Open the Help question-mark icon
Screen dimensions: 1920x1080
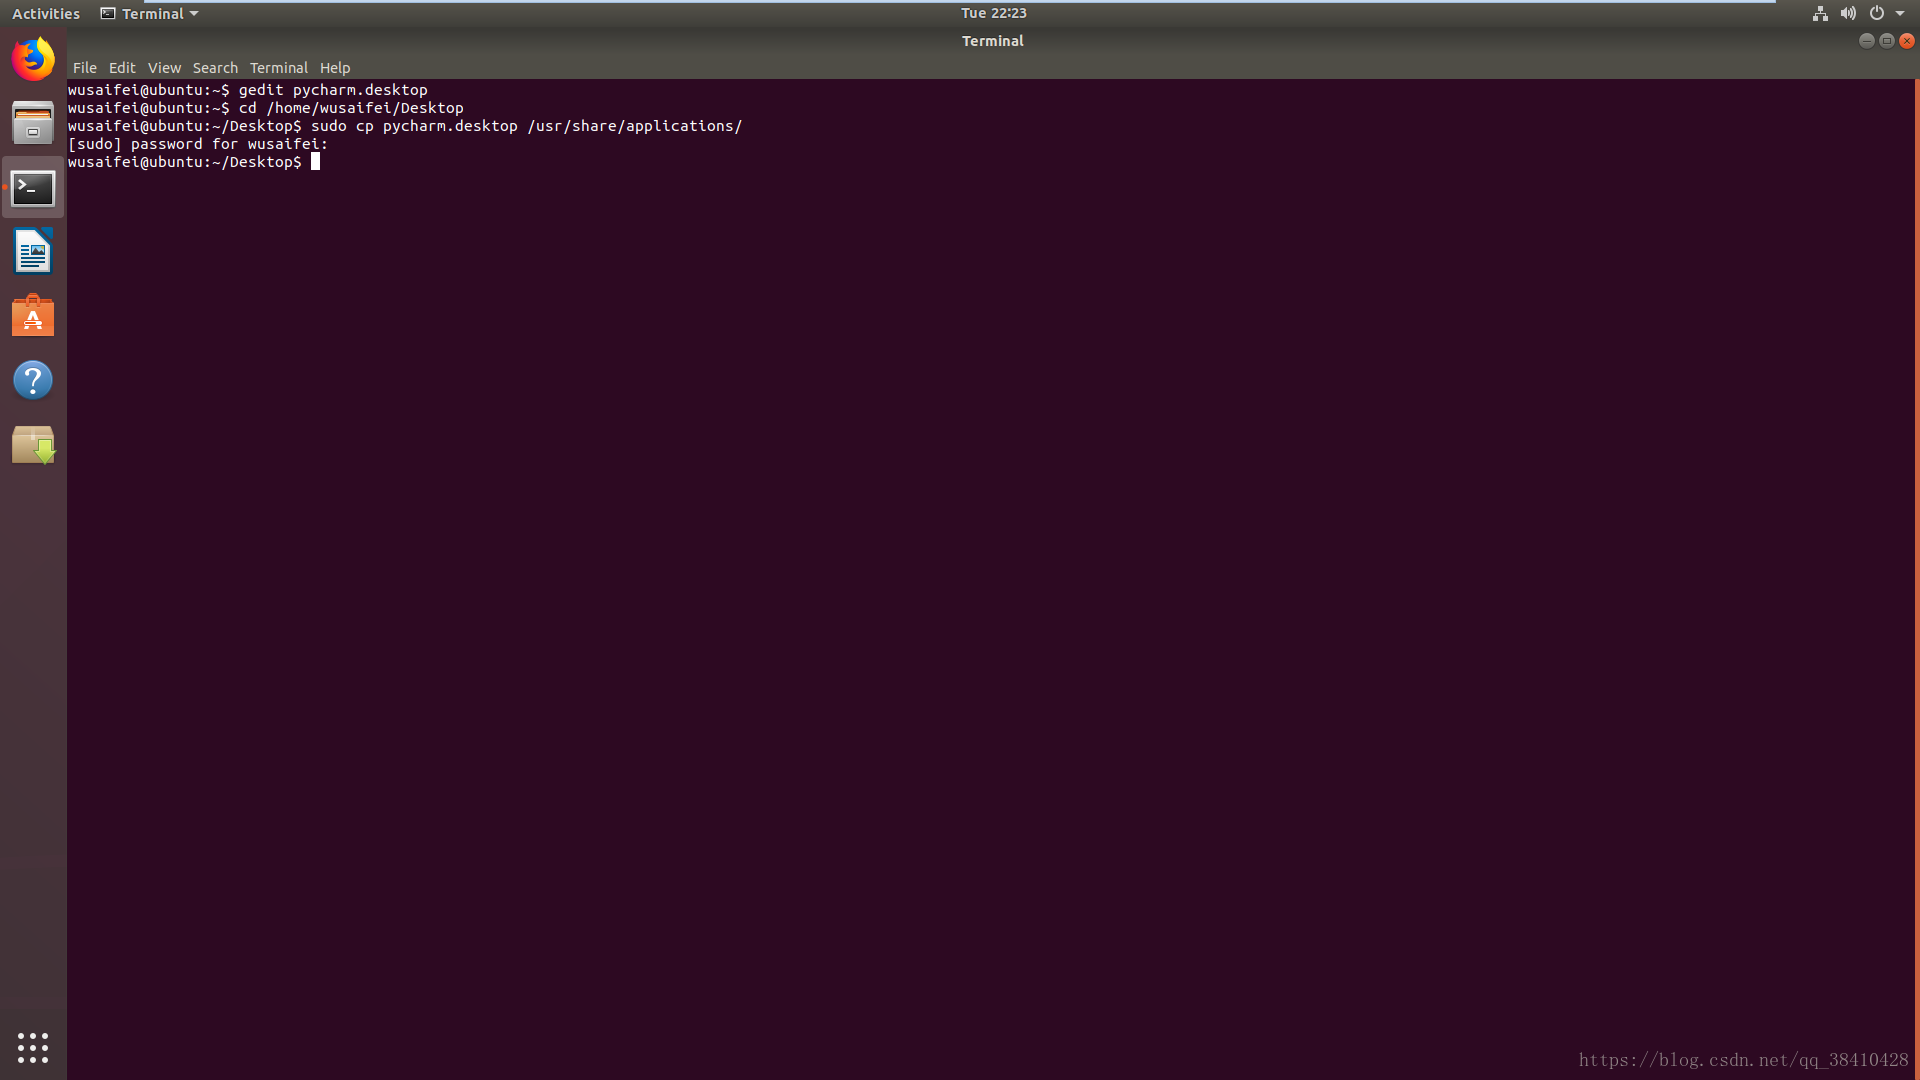[33, 380]
